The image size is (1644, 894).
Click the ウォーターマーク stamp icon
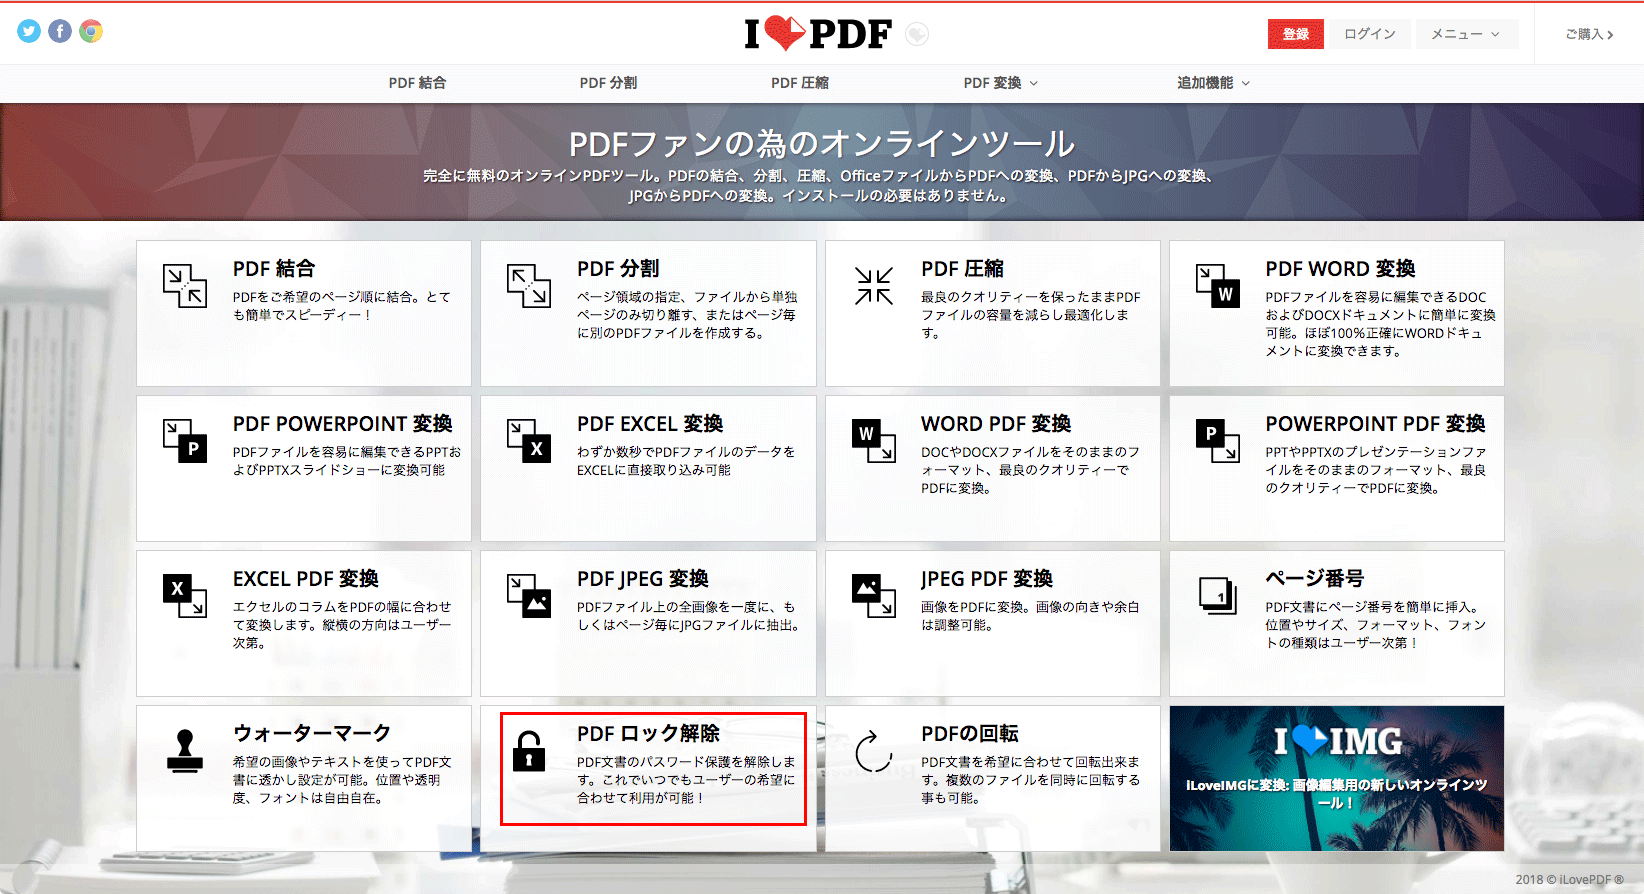[x=185, y=751]
